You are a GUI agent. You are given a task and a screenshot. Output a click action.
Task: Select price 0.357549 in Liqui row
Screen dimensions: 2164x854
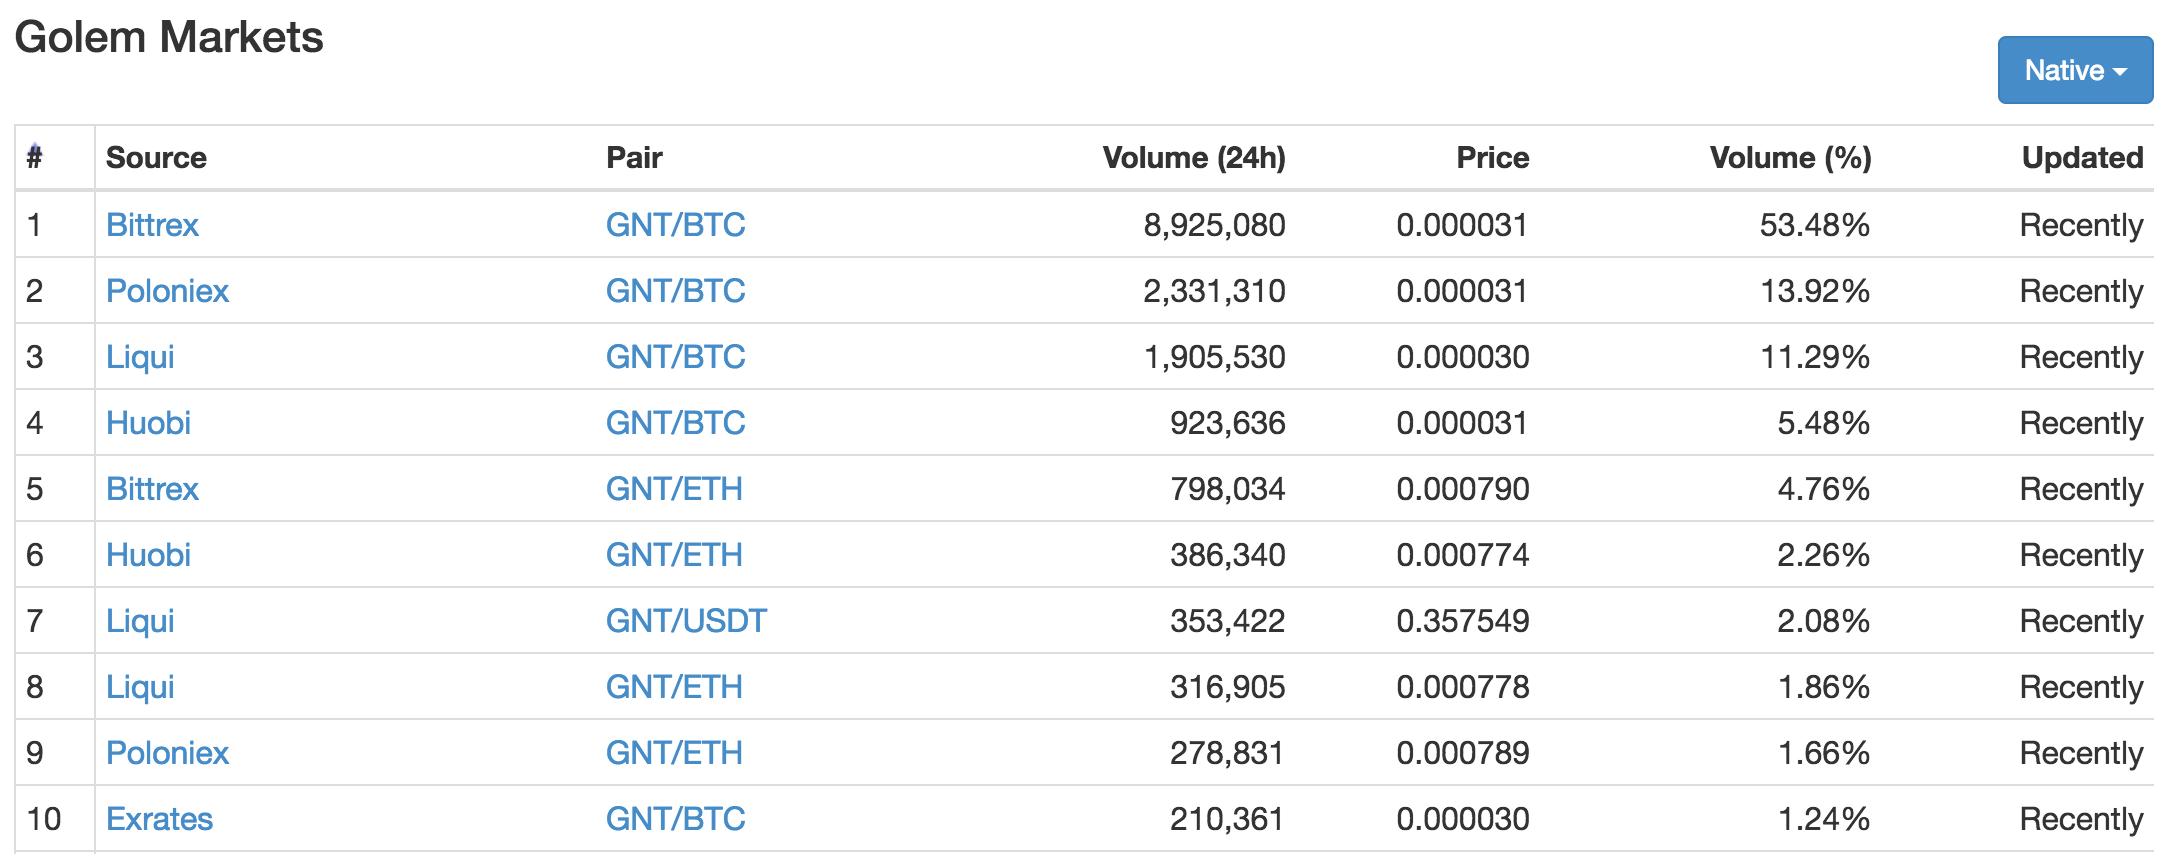pos(1463,621)
